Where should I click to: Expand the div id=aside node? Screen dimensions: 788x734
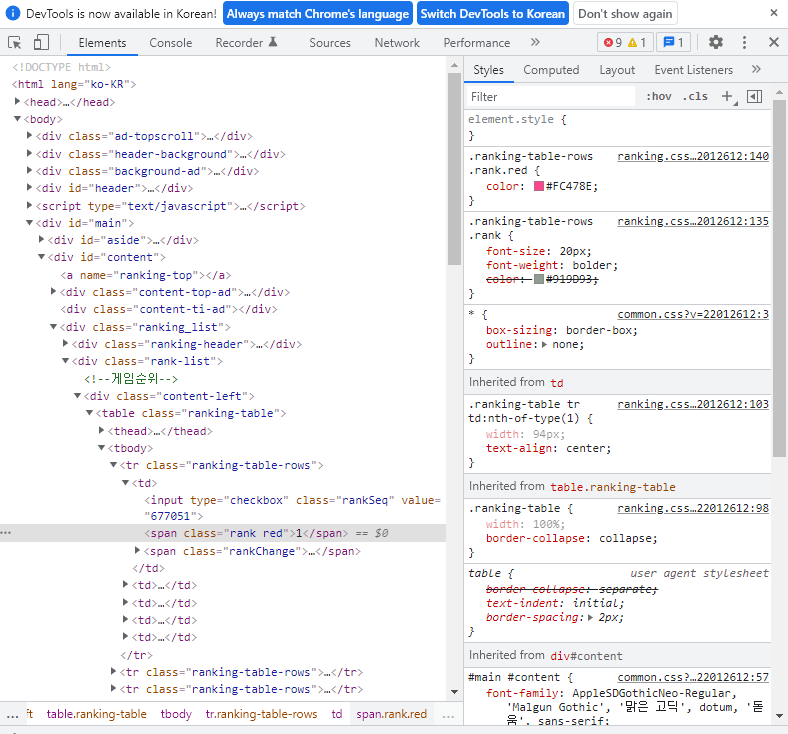(42, 239)
